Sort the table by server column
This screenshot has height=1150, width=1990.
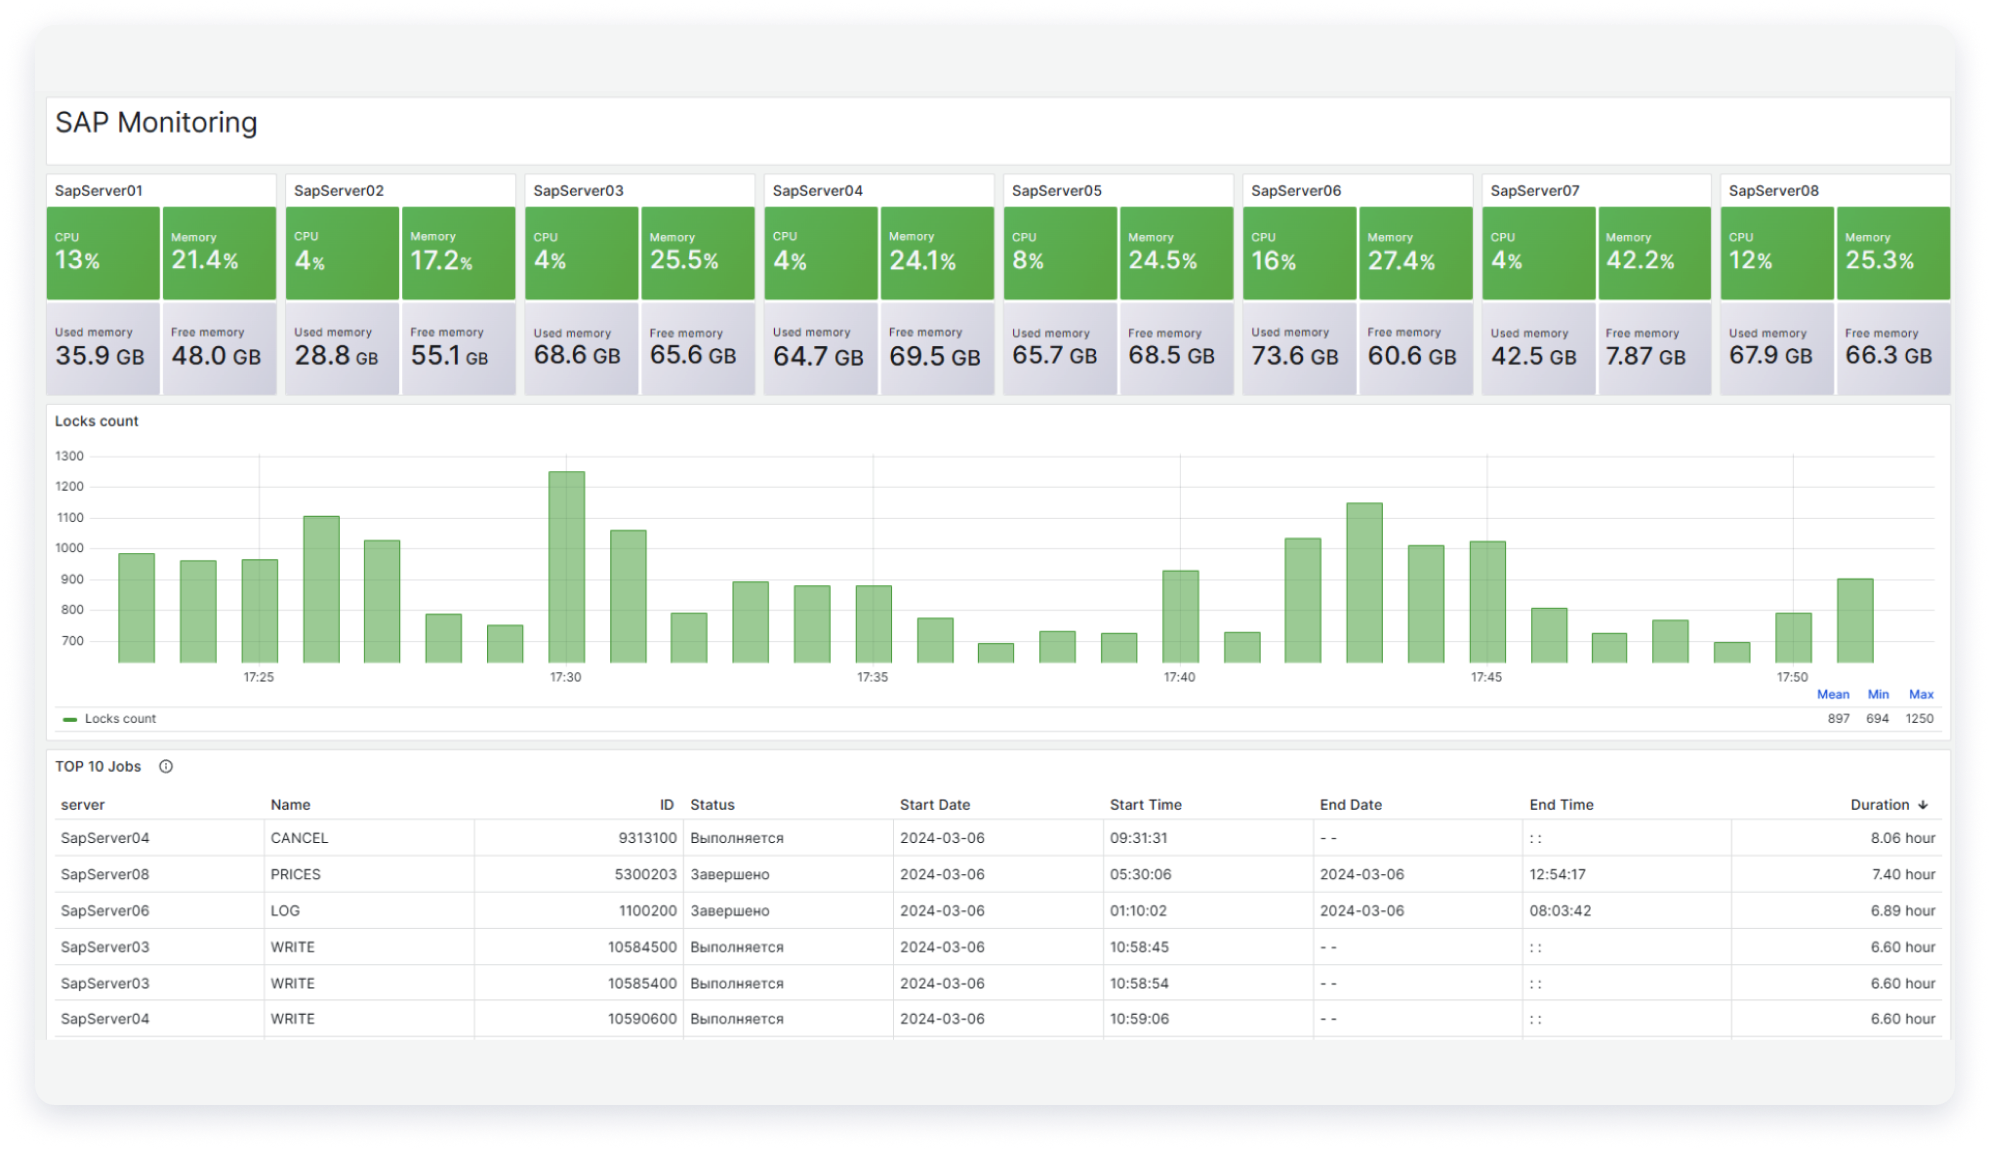click(83, 805)
